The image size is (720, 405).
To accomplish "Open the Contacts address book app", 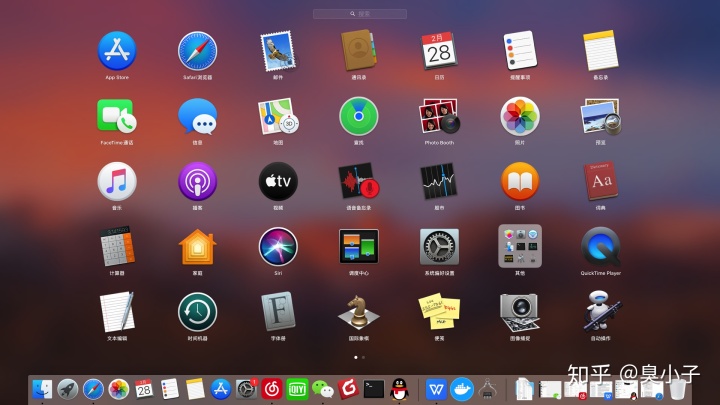I will tap(359, 51).
